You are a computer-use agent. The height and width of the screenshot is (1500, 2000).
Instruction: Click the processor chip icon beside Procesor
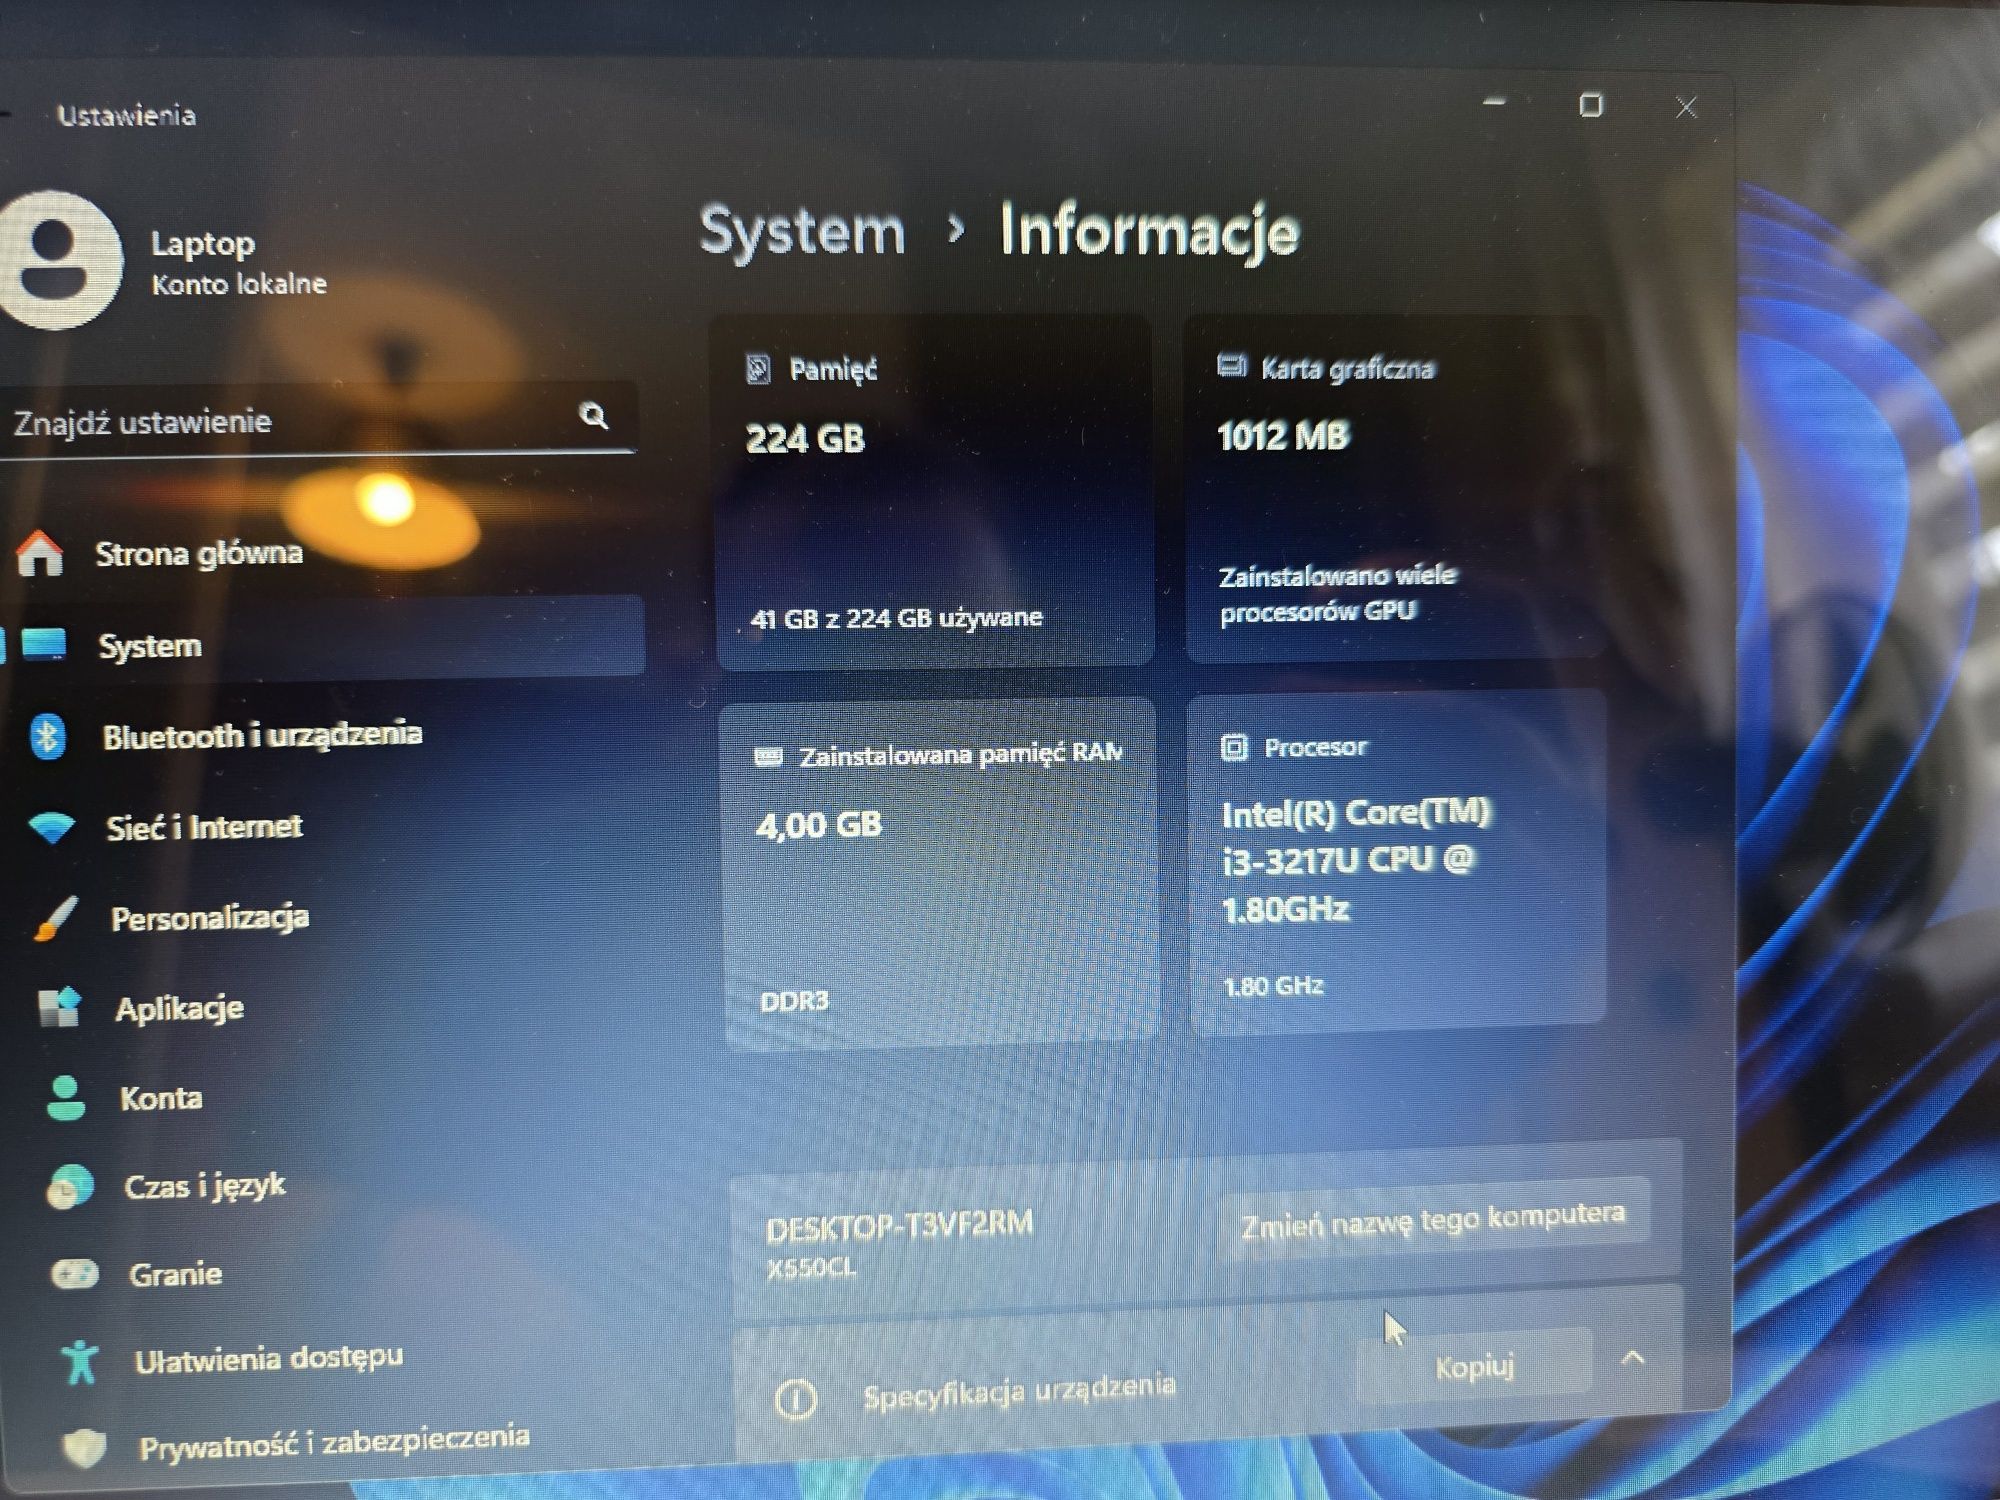click(1235, 747)
